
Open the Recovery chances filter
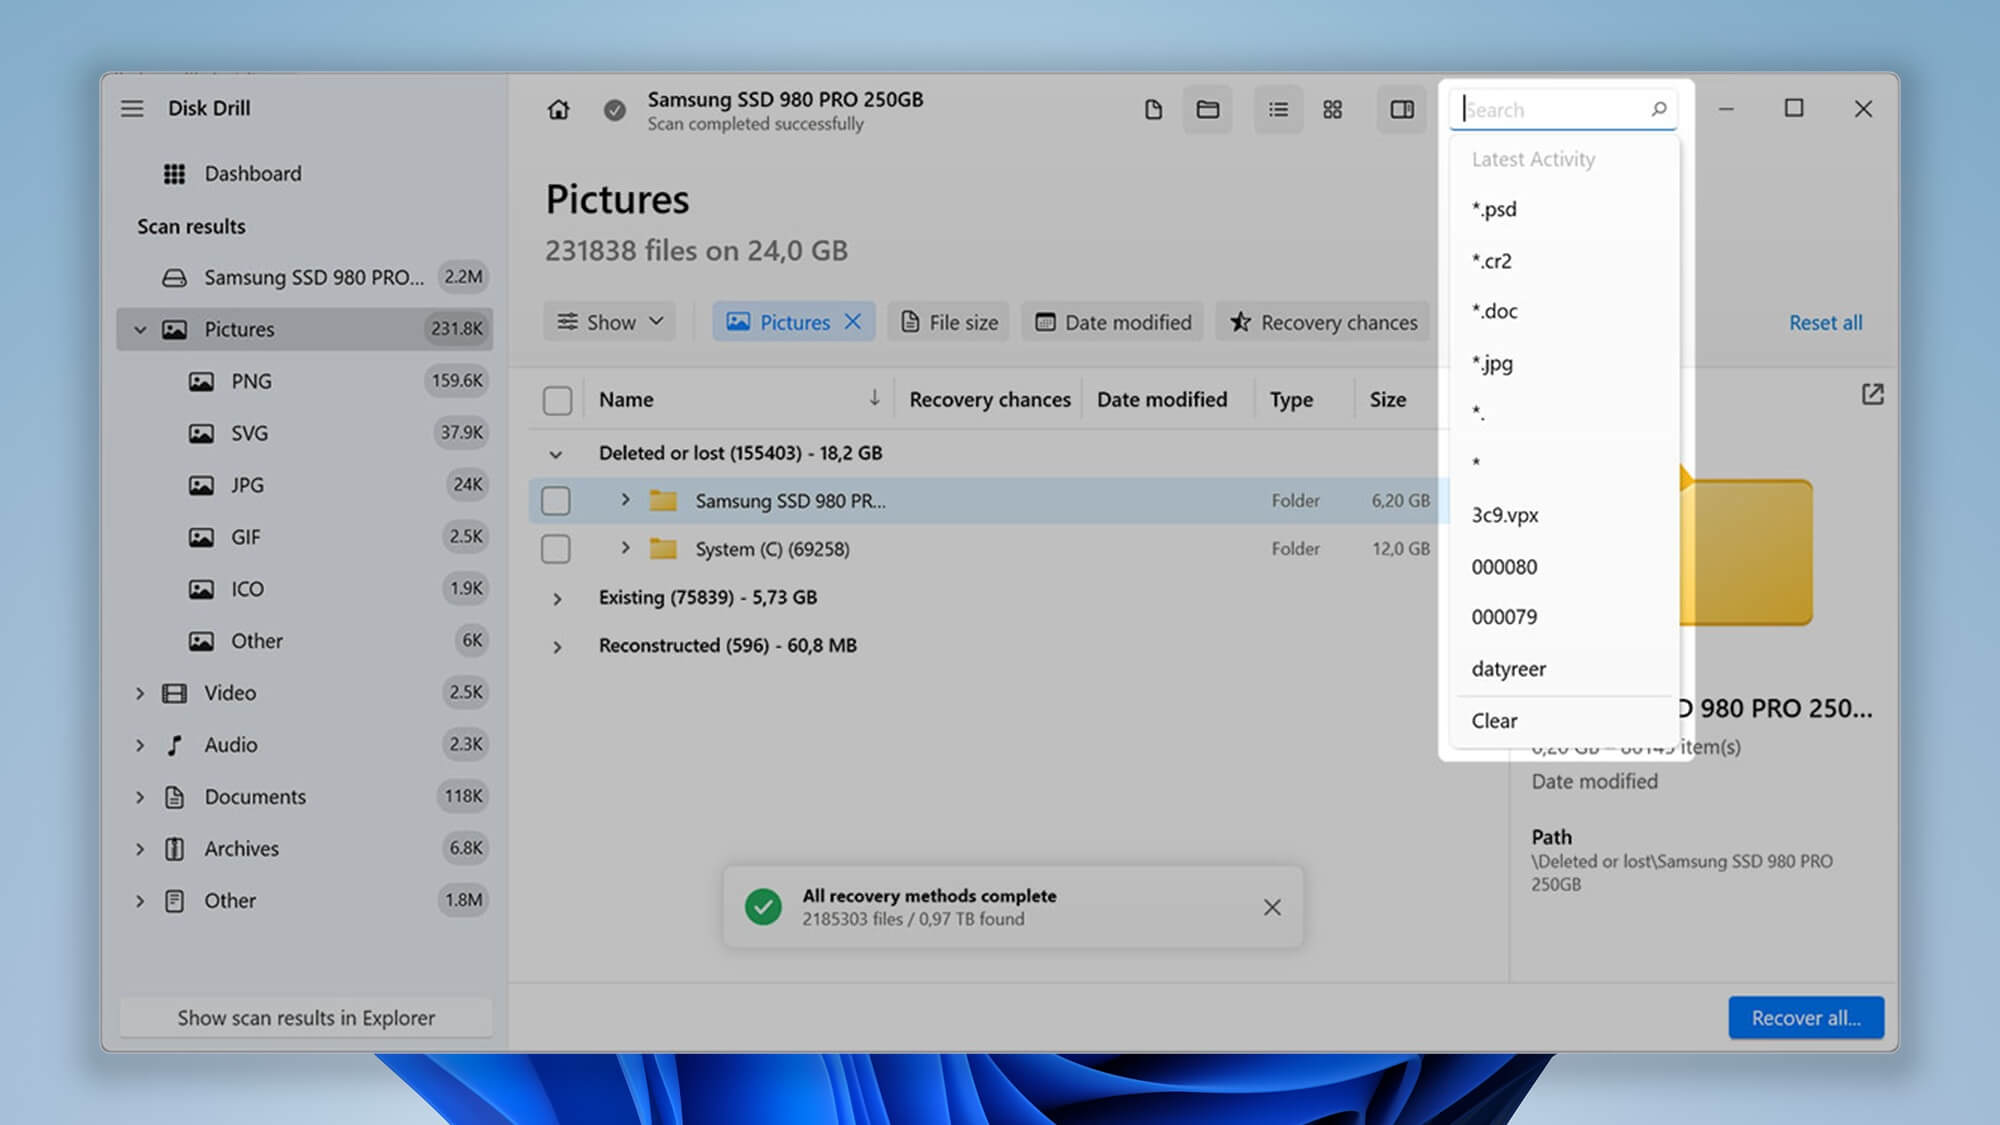coord(1323,322)
